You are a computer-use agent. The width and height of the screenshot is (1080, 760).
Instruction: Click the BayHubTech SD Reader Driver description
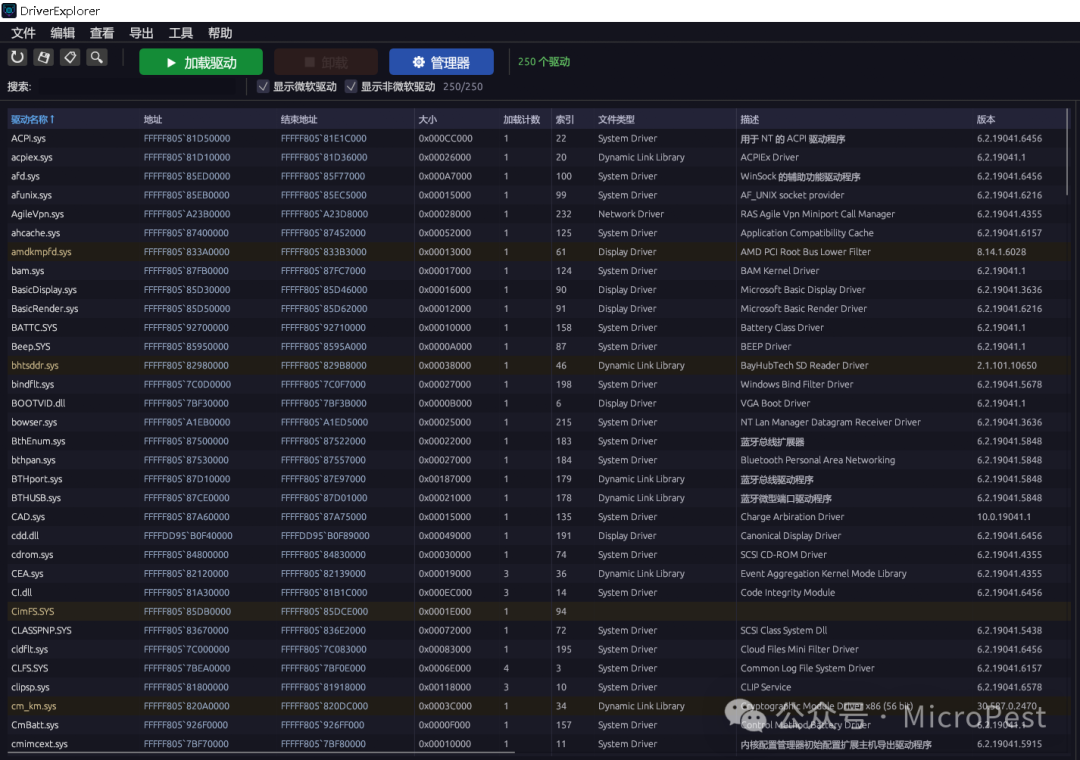click(x=804, y=365)
